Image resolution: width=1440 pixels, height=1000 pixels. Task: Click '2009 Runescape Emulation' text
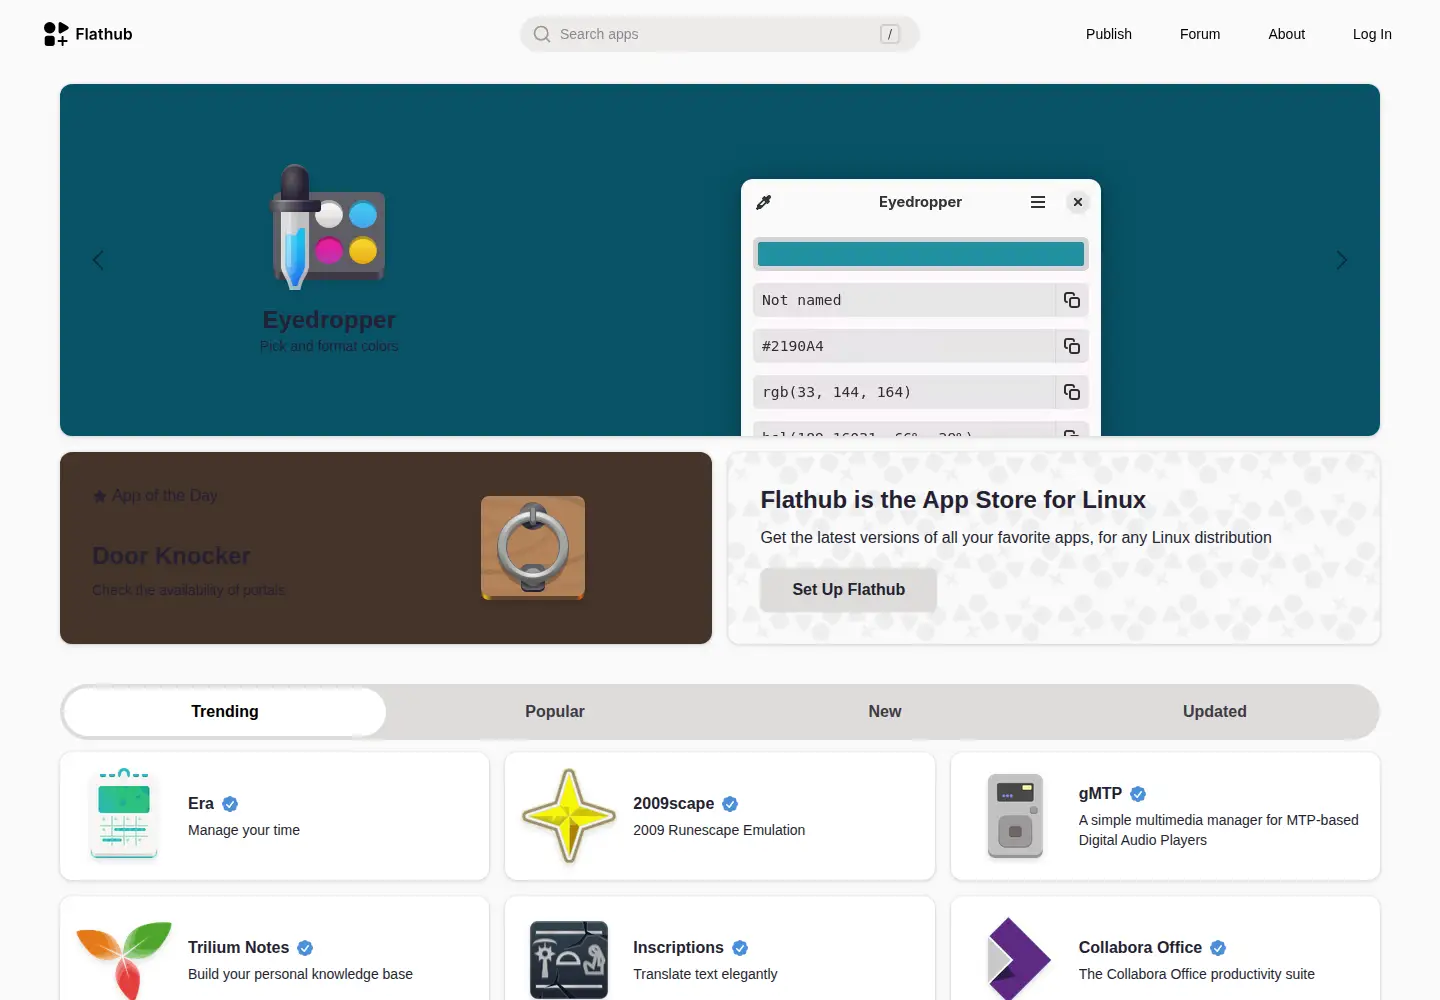pyautogui.click(x=719, y=830)
